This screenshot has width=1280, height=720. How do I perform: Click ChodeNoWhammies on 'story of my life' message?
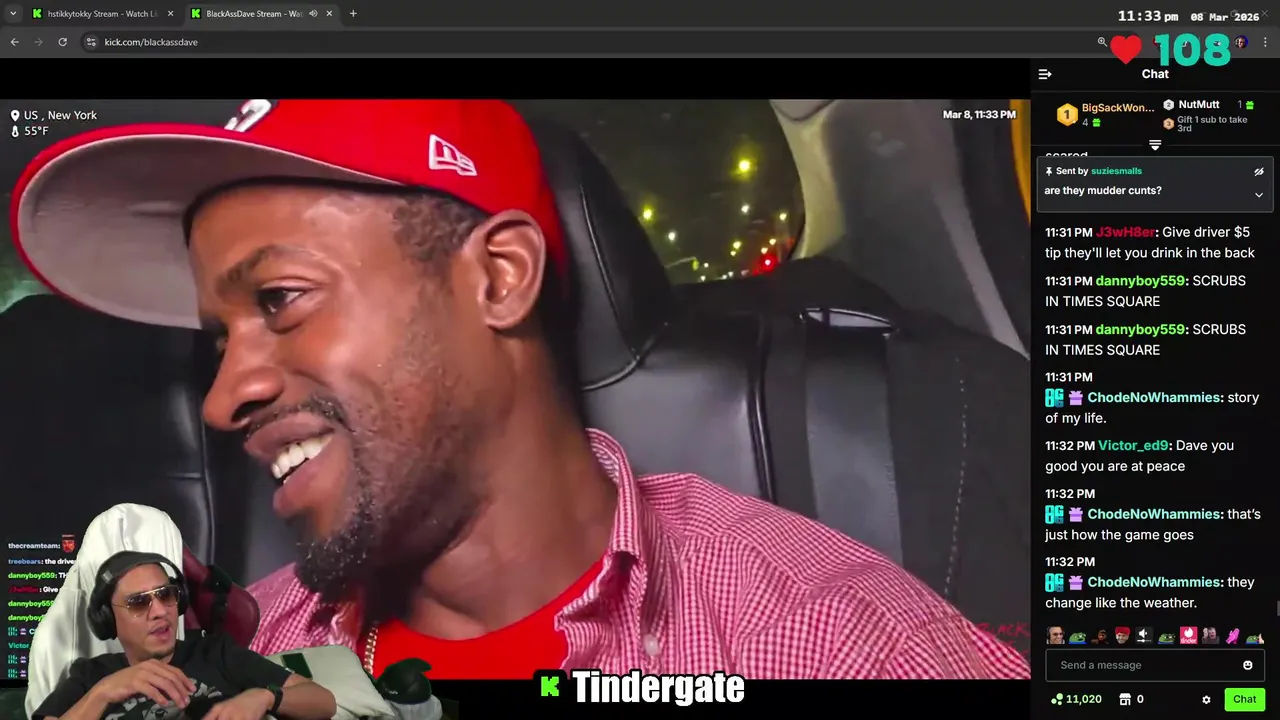coord(1154,397)
